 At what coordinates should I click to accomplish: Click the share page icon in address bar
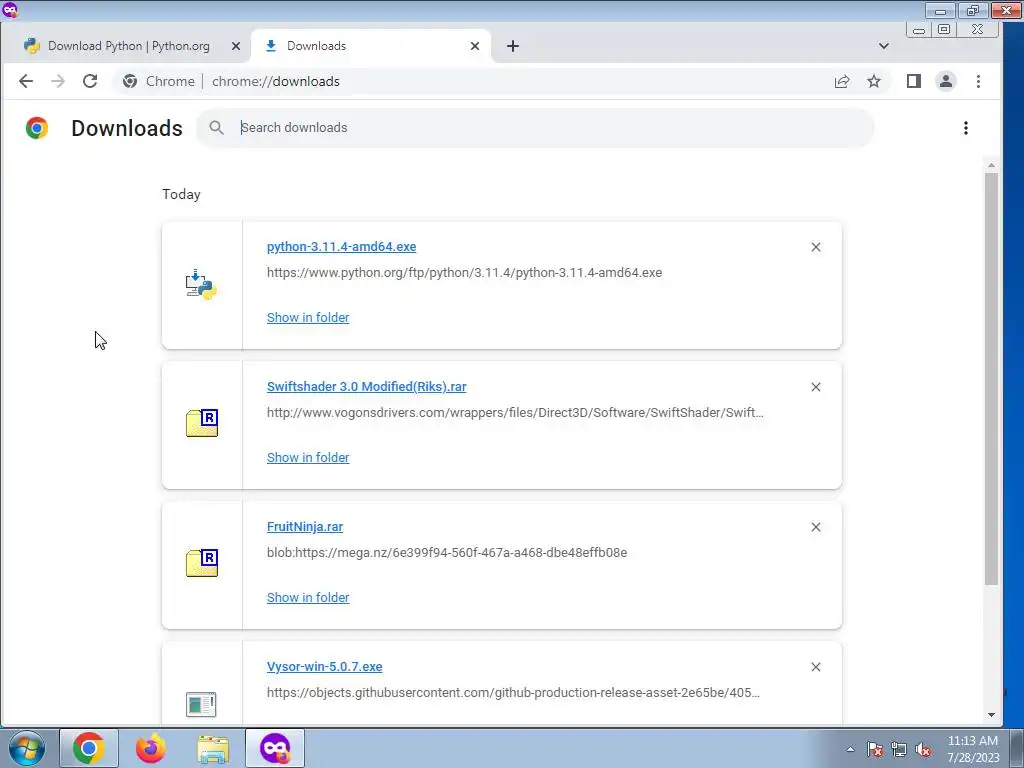point(842,81)
